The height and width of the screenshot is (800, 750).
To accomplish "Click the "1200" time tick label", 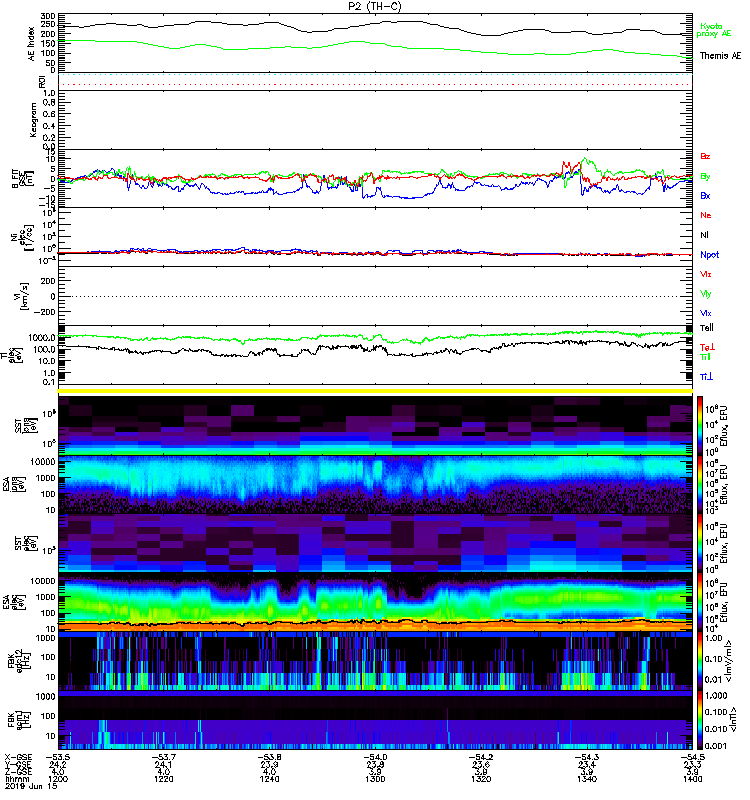I will 58,779.
